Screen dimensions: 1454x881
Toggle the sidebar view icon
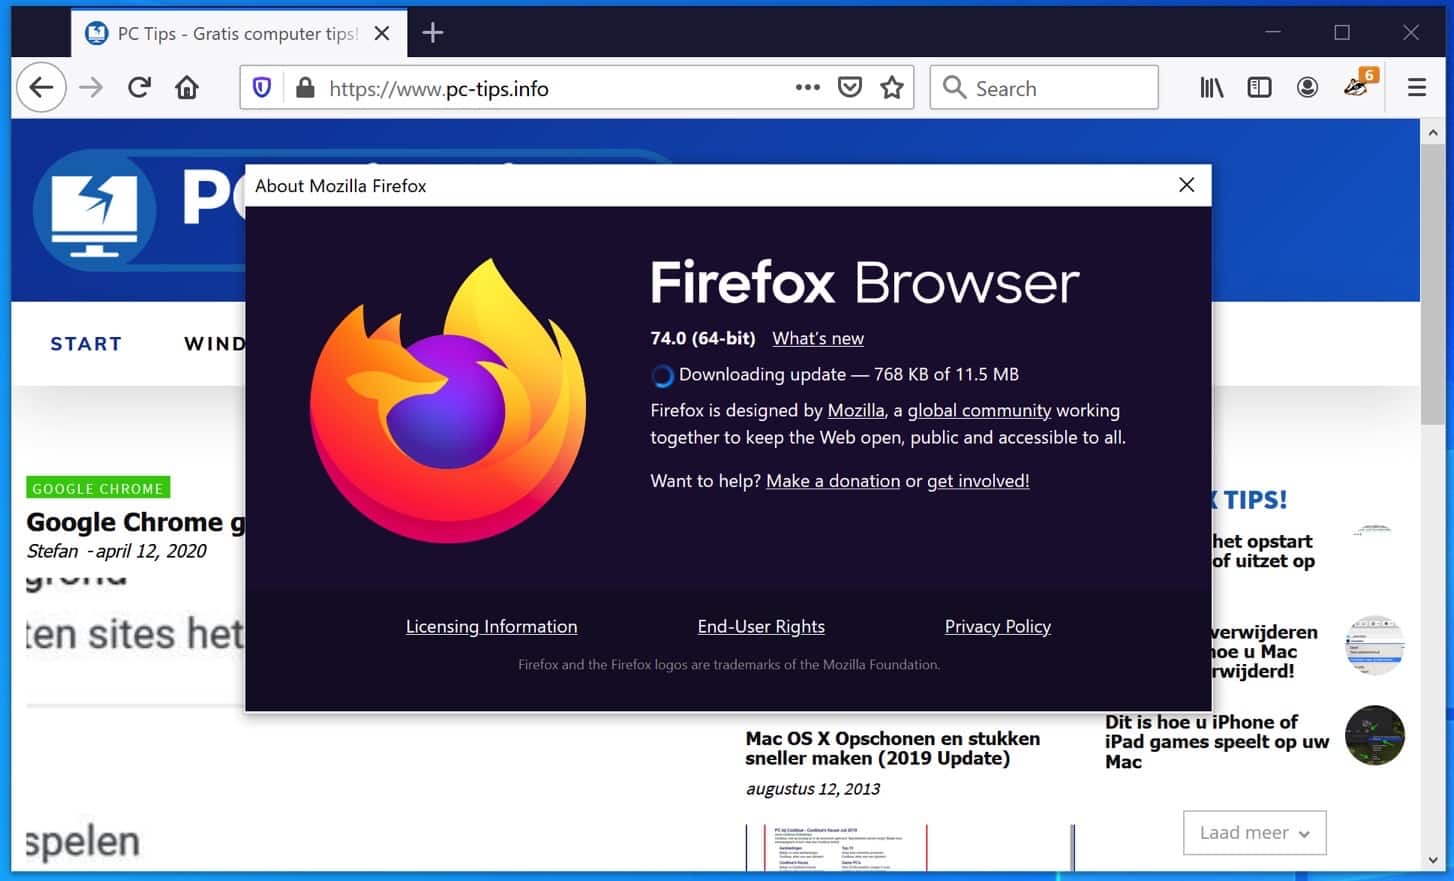[x=1259, y=88]
